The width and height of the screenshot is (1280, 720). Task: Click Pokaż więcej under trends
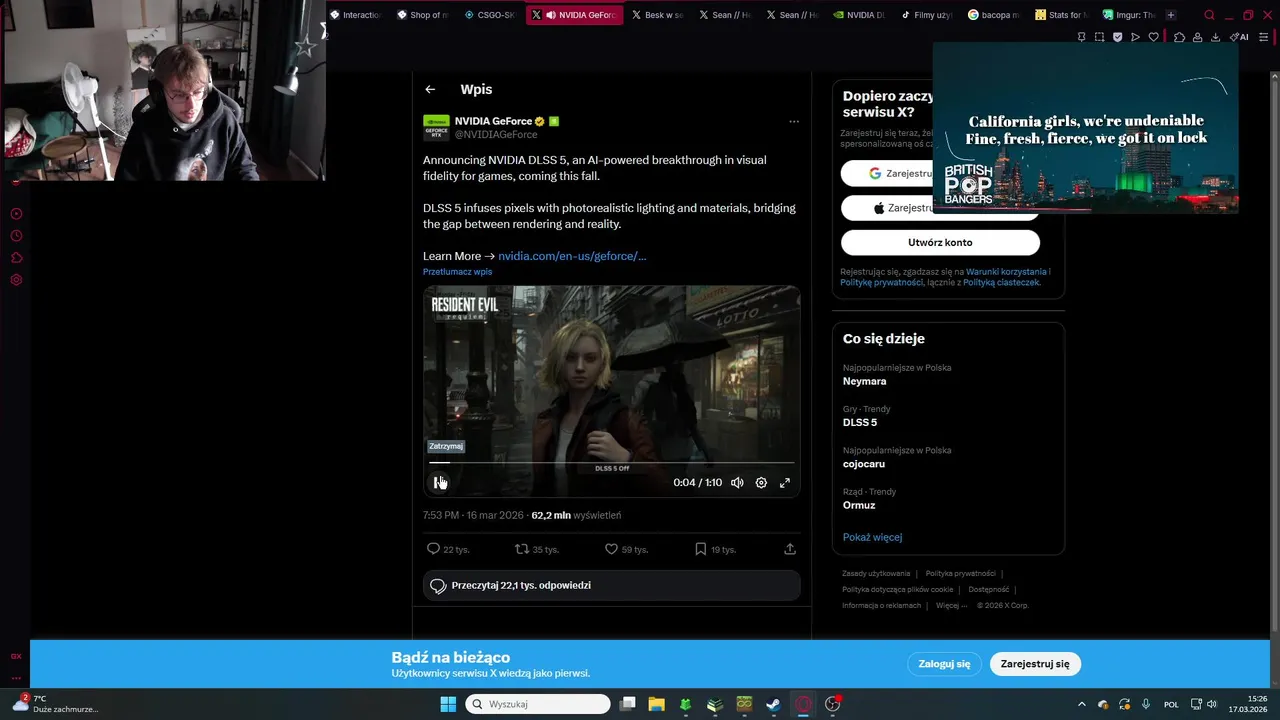pyautogui.click(x=872, y=537)
